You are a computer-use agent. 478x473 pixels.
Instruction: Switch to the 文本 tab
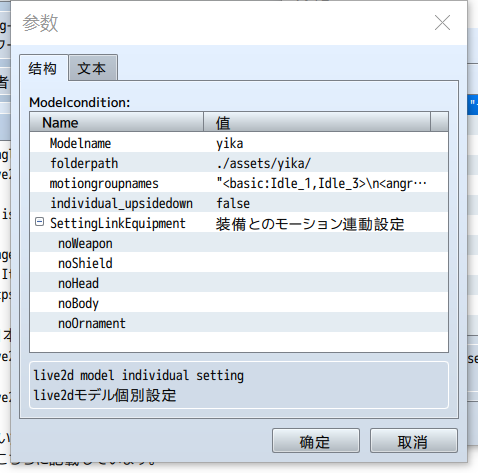pyautogui.click(x=93, y=69)
